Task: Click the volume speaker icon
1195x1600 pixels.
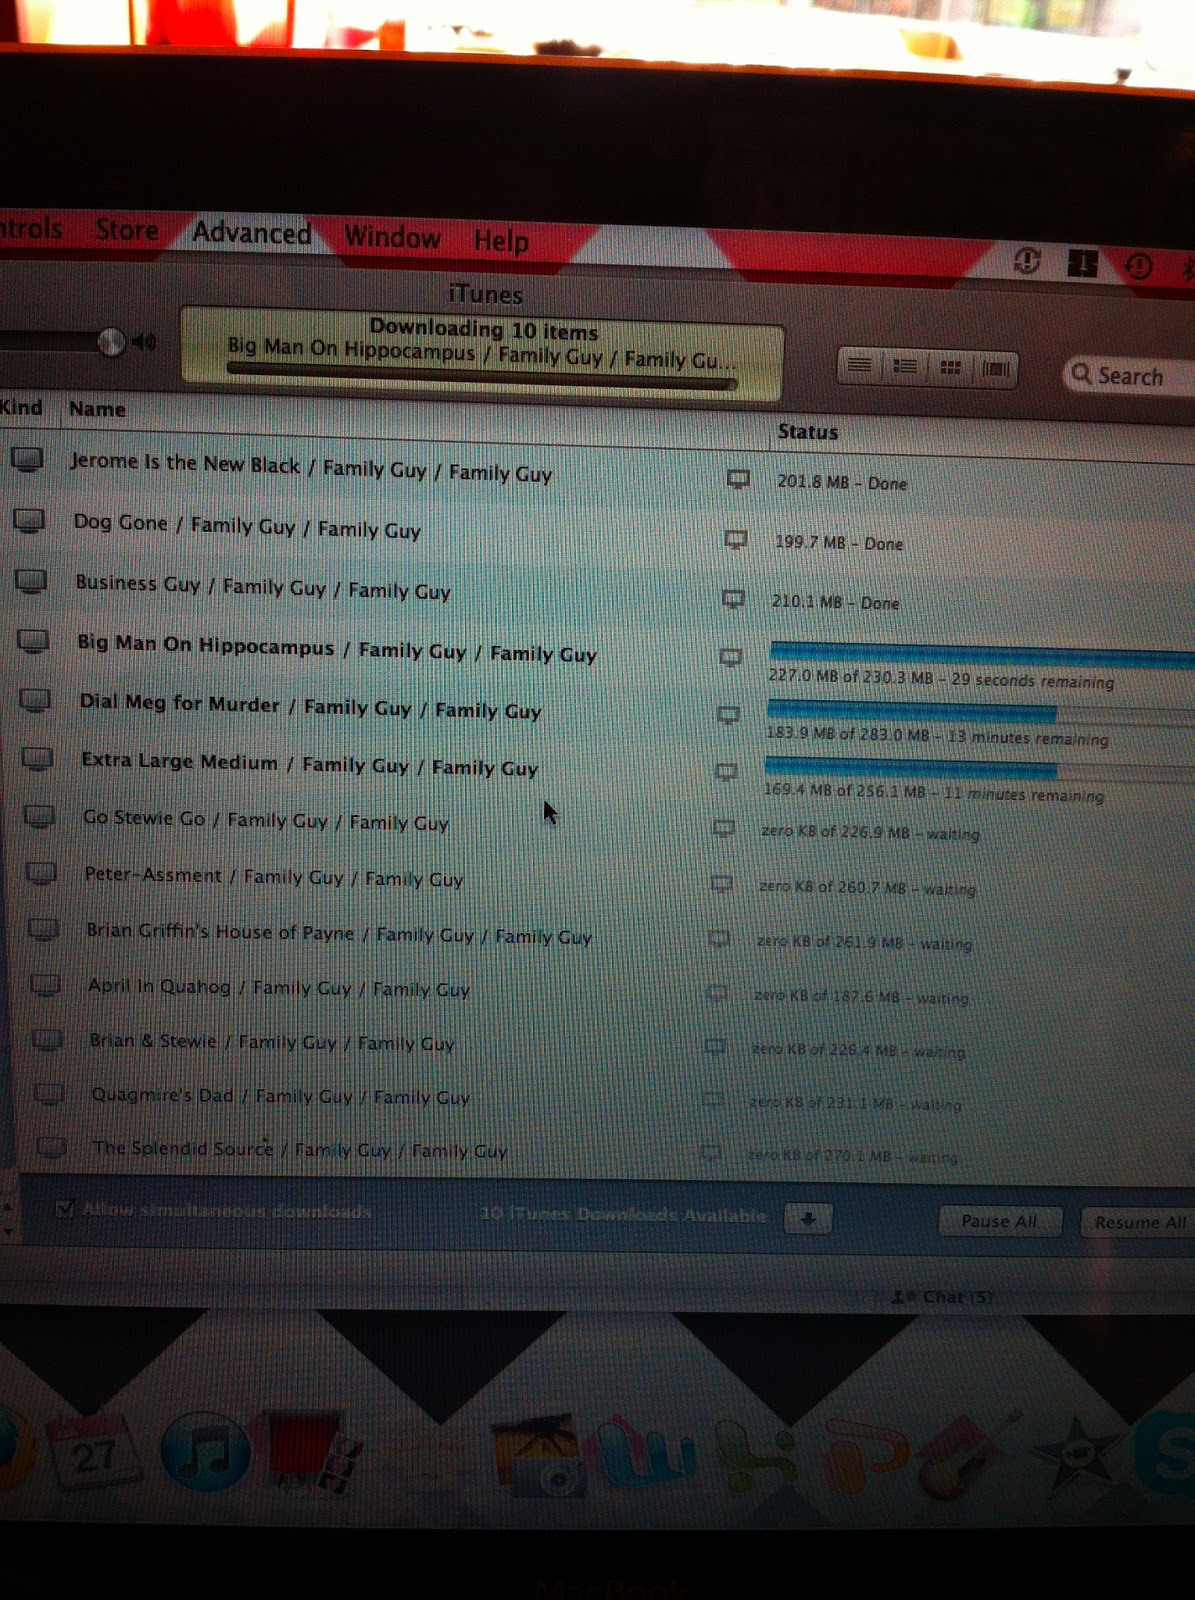Action: 145,342
